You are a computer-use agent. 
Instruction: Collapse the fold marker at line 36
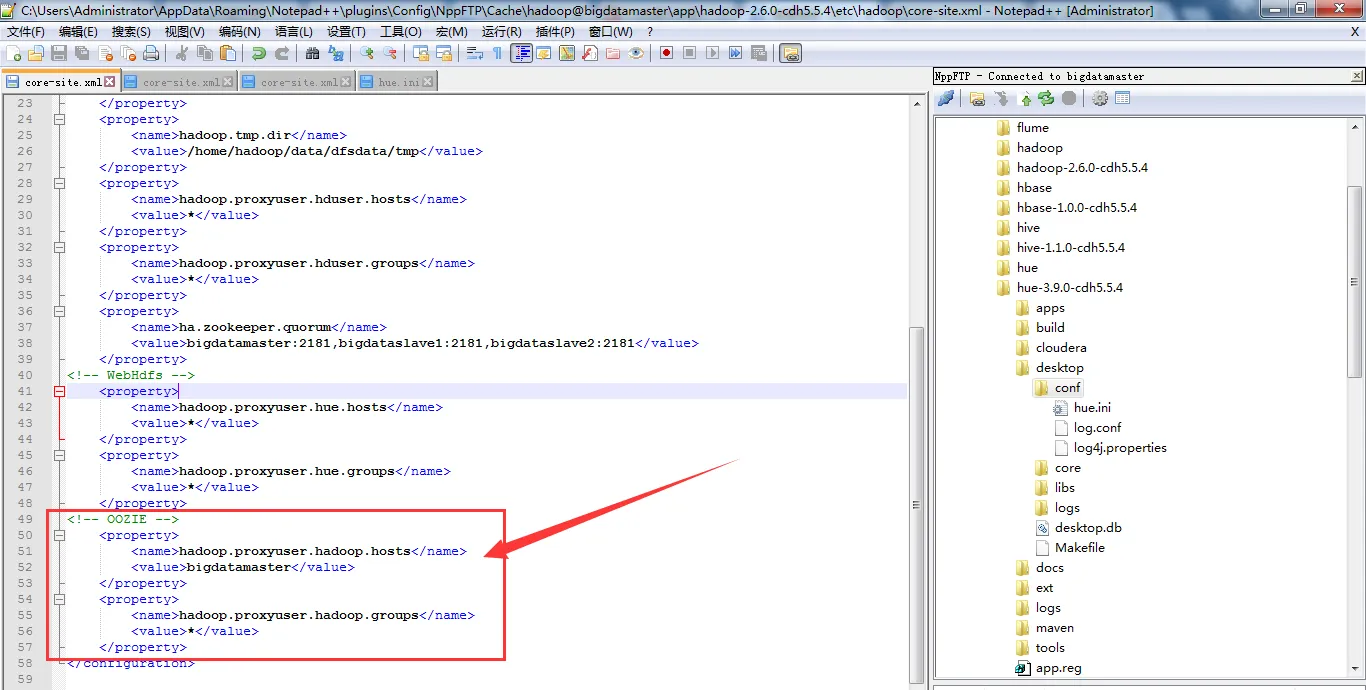(x=59, y=311)
